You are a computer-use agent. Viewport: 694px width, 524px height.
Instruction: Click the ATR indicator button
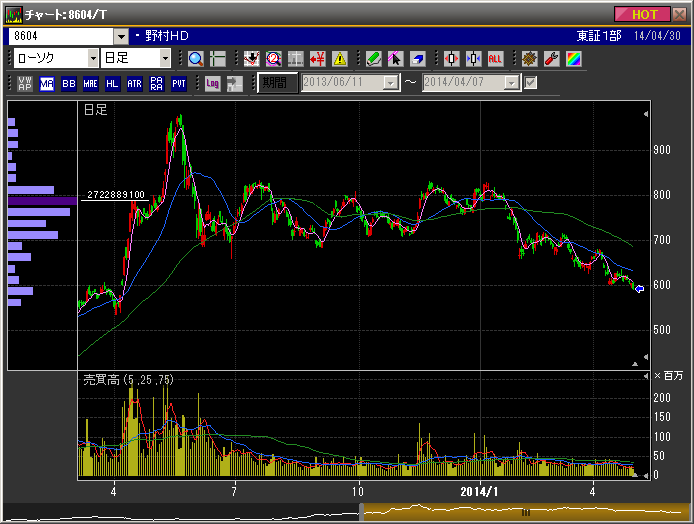[x=134, y=83]
